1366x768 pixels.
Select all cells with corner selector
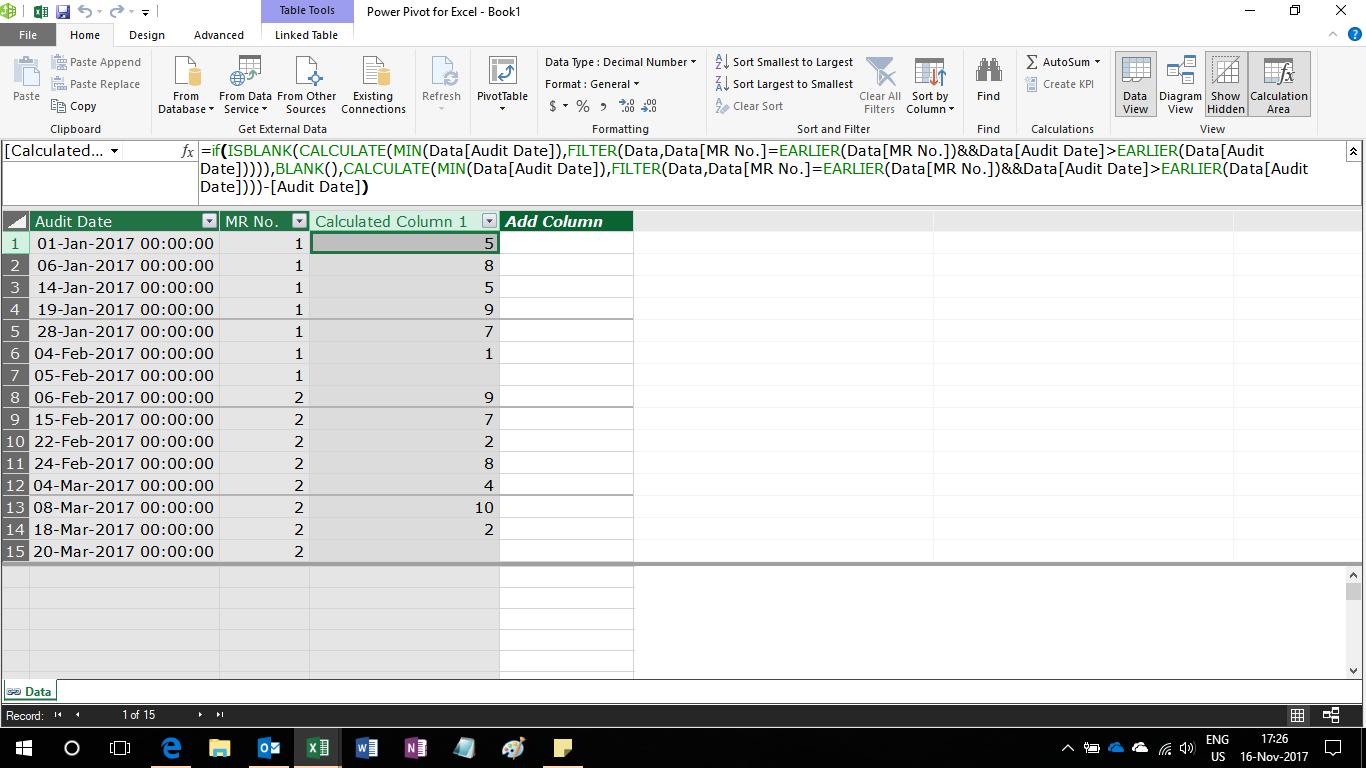[15, 221]
